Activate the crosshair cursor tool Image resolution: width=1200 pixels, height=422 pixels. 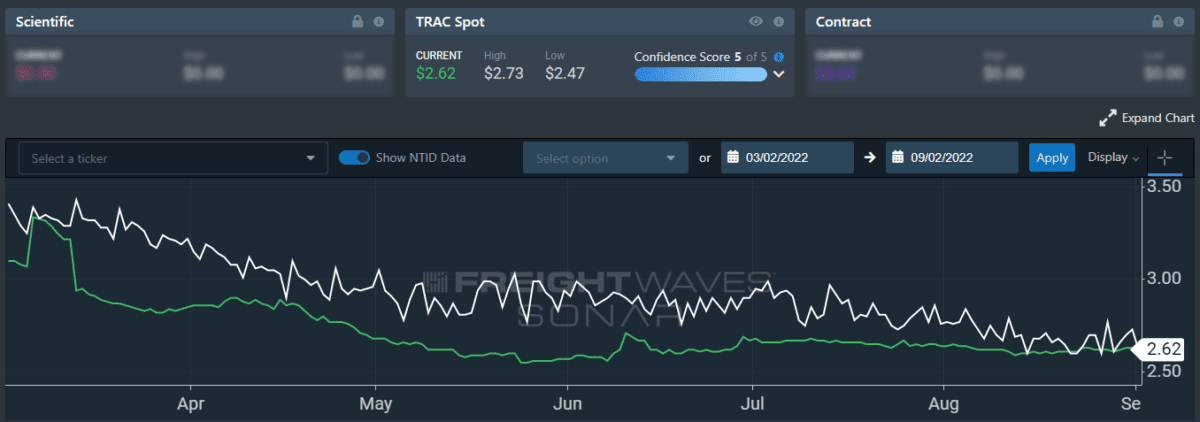[1165, 158]
